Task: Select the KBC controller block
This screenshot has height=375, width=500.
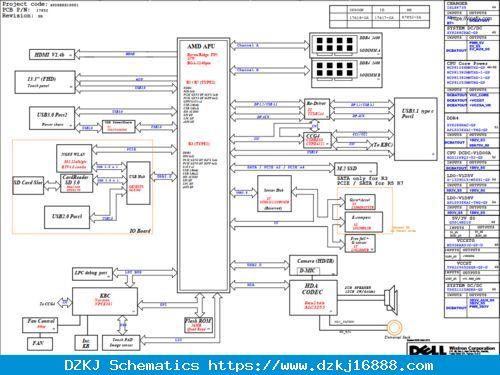Action: [x=105, y=301]
